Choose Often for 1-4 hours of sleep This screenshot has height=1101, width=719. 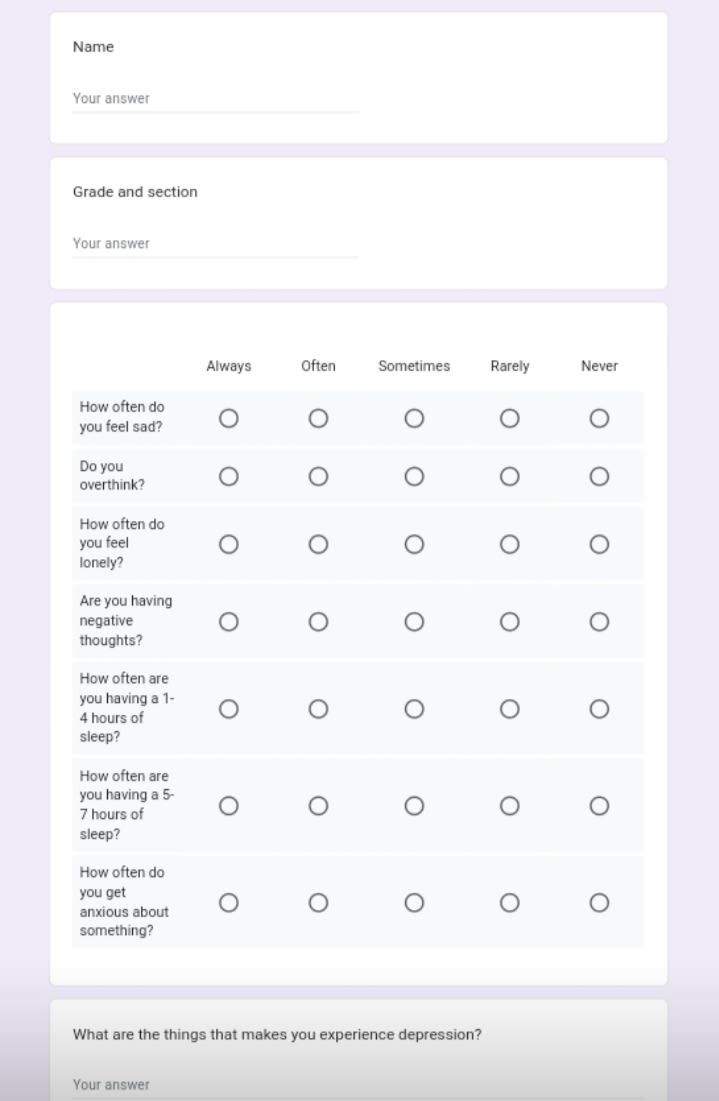pos(318,708)
